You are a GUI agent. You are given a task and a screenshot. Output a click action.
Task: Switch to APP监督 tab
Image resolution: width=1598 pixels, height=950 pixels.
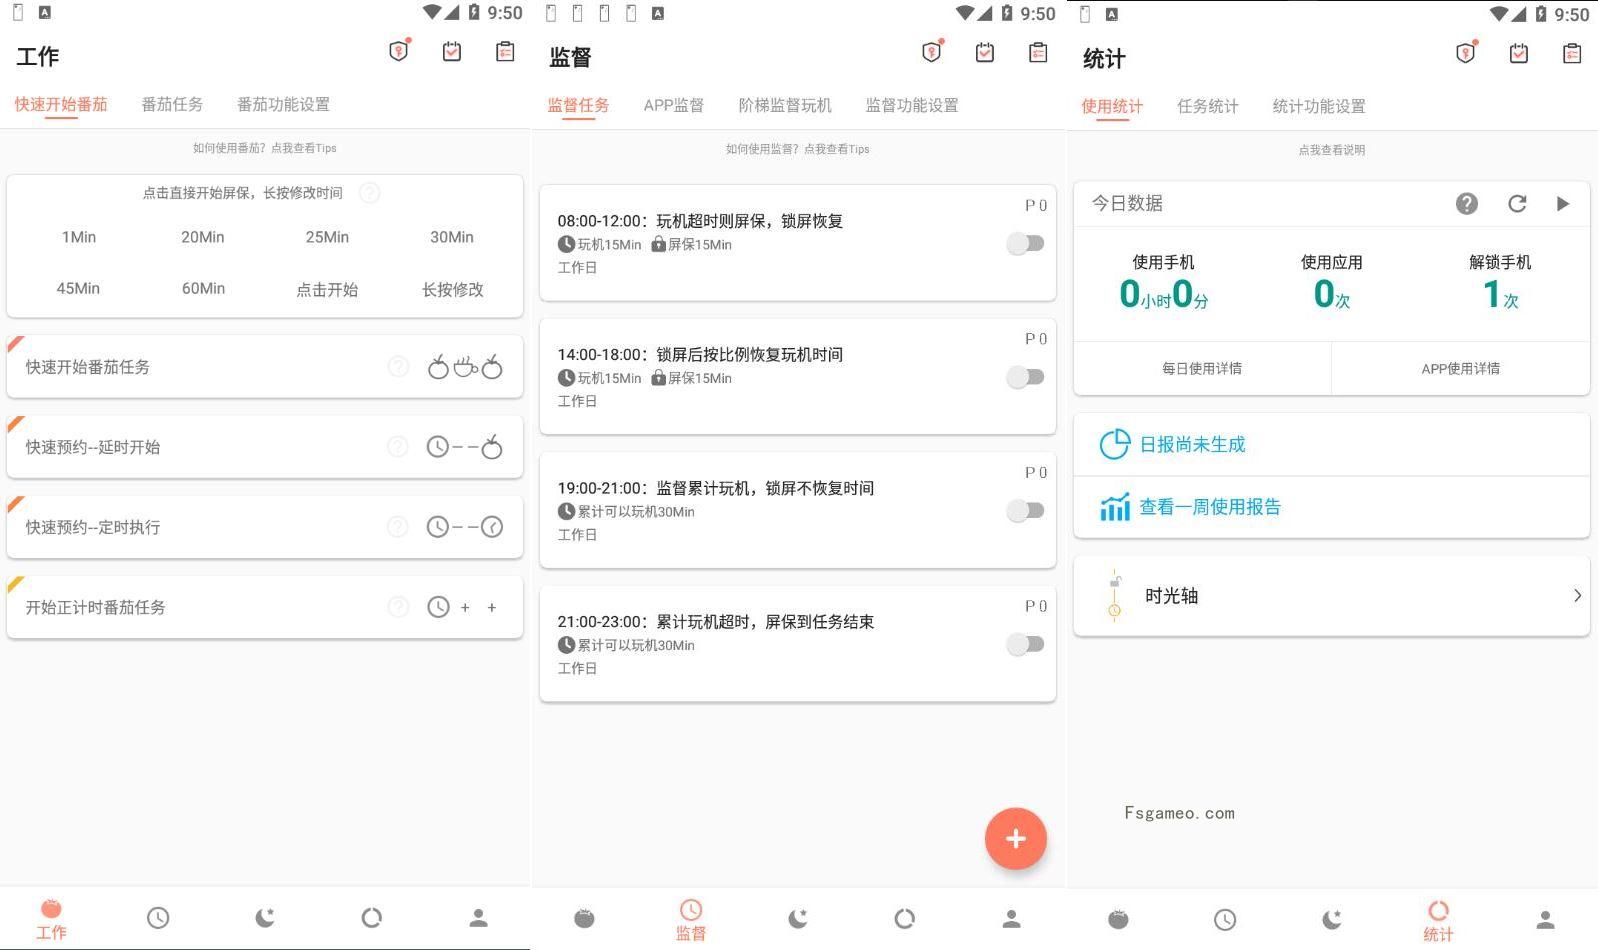[673, 105]
